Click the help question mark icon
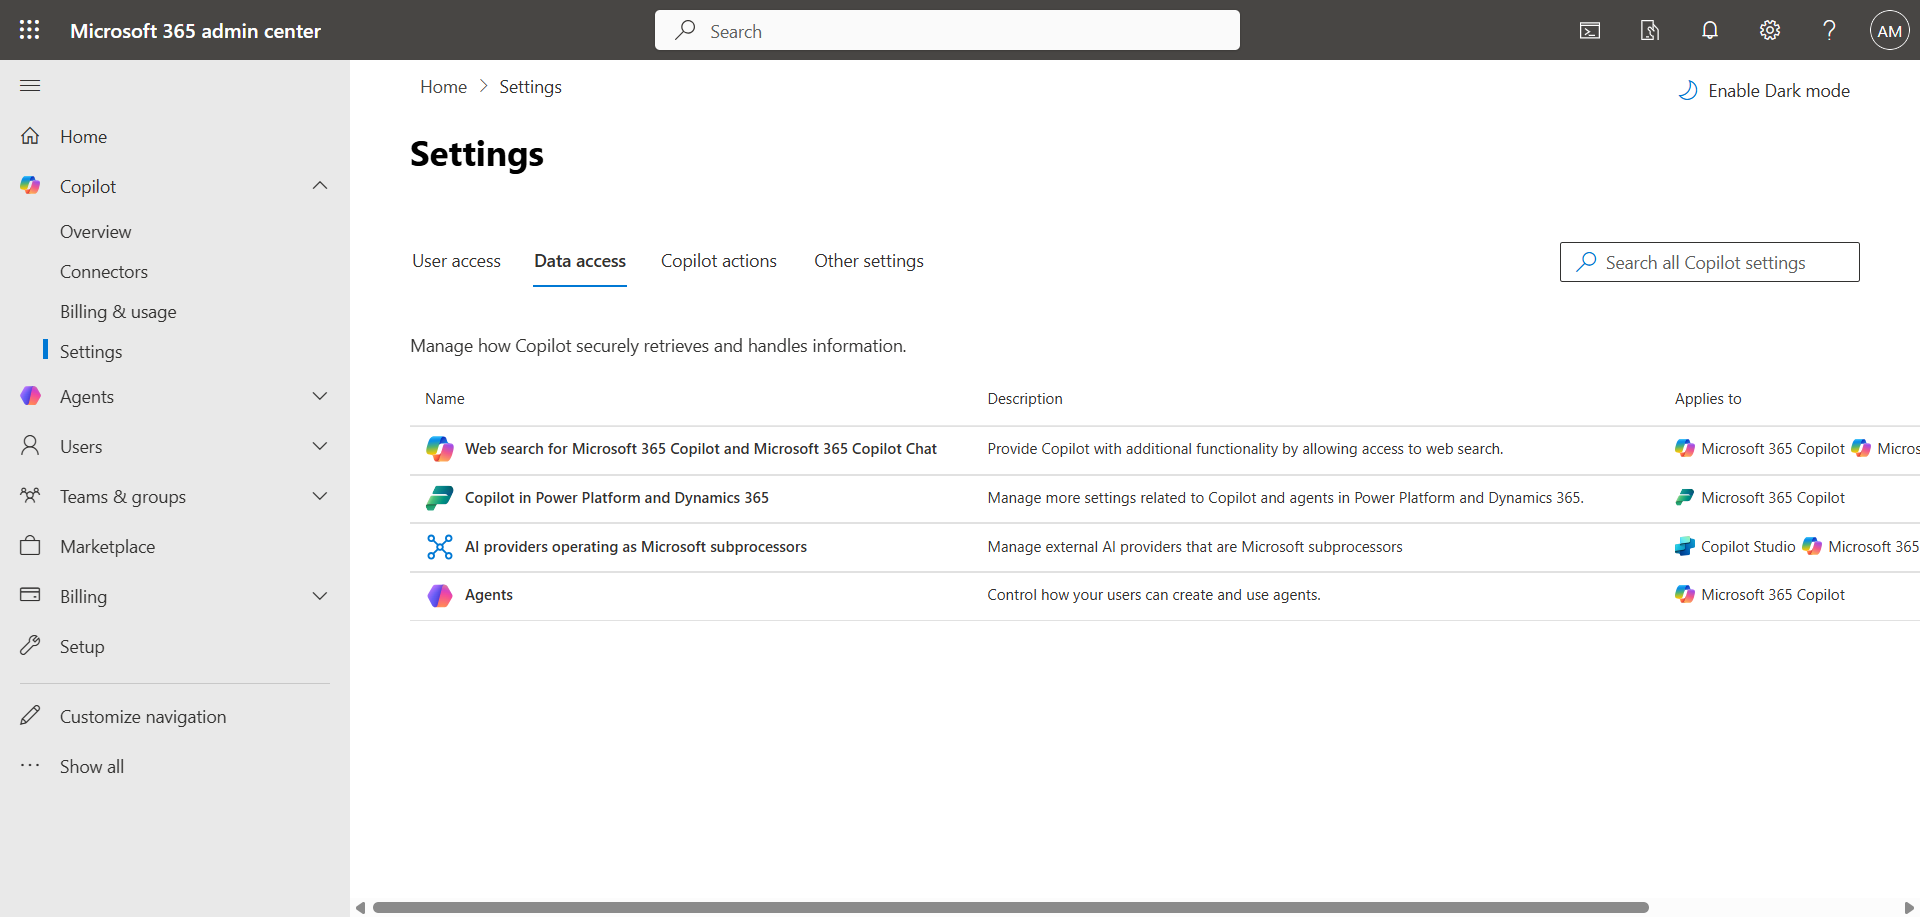The width and height of the screenshot is (1920, 919). pos(1829,31)
